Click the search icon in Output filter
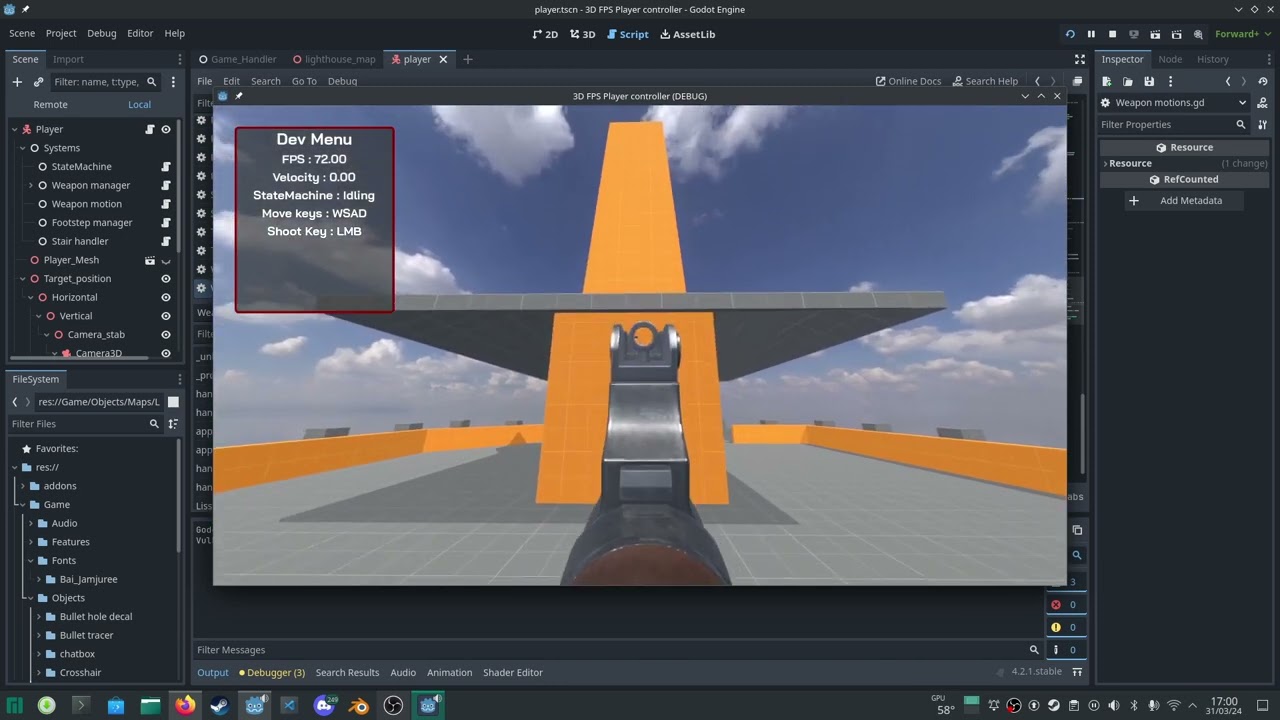This screenshot has width=1280, height=720. tap(1035, 650)
